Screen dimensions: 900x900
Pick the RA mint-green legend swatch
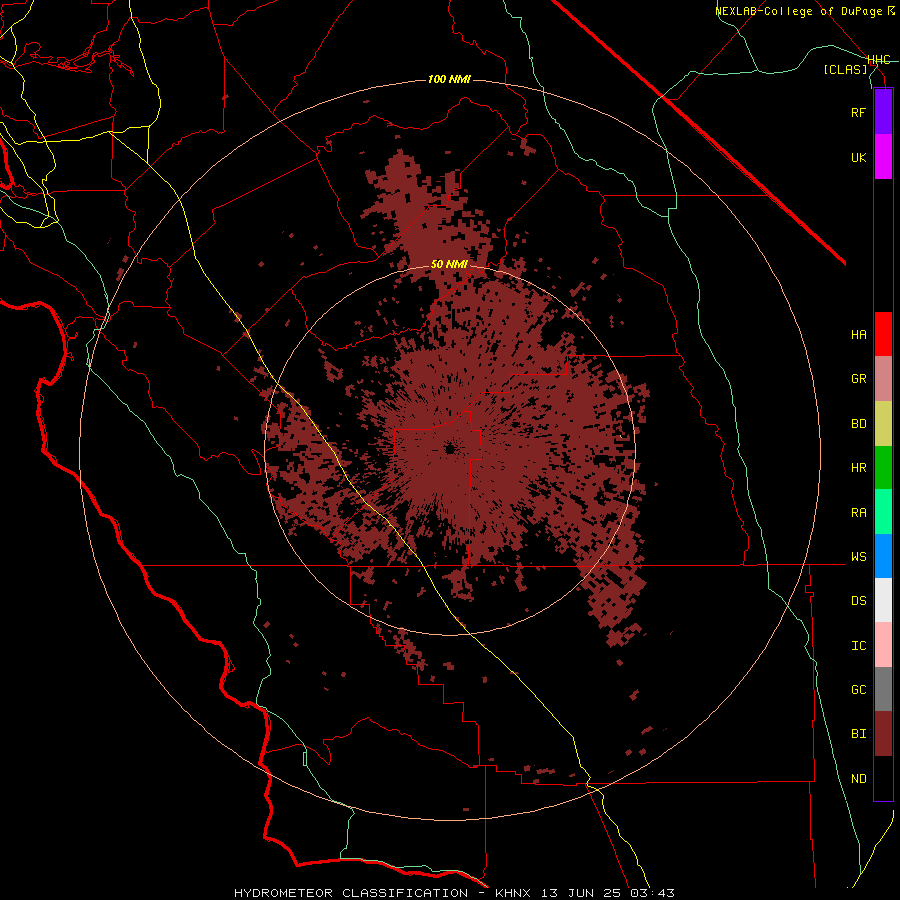tap(883, 512)
